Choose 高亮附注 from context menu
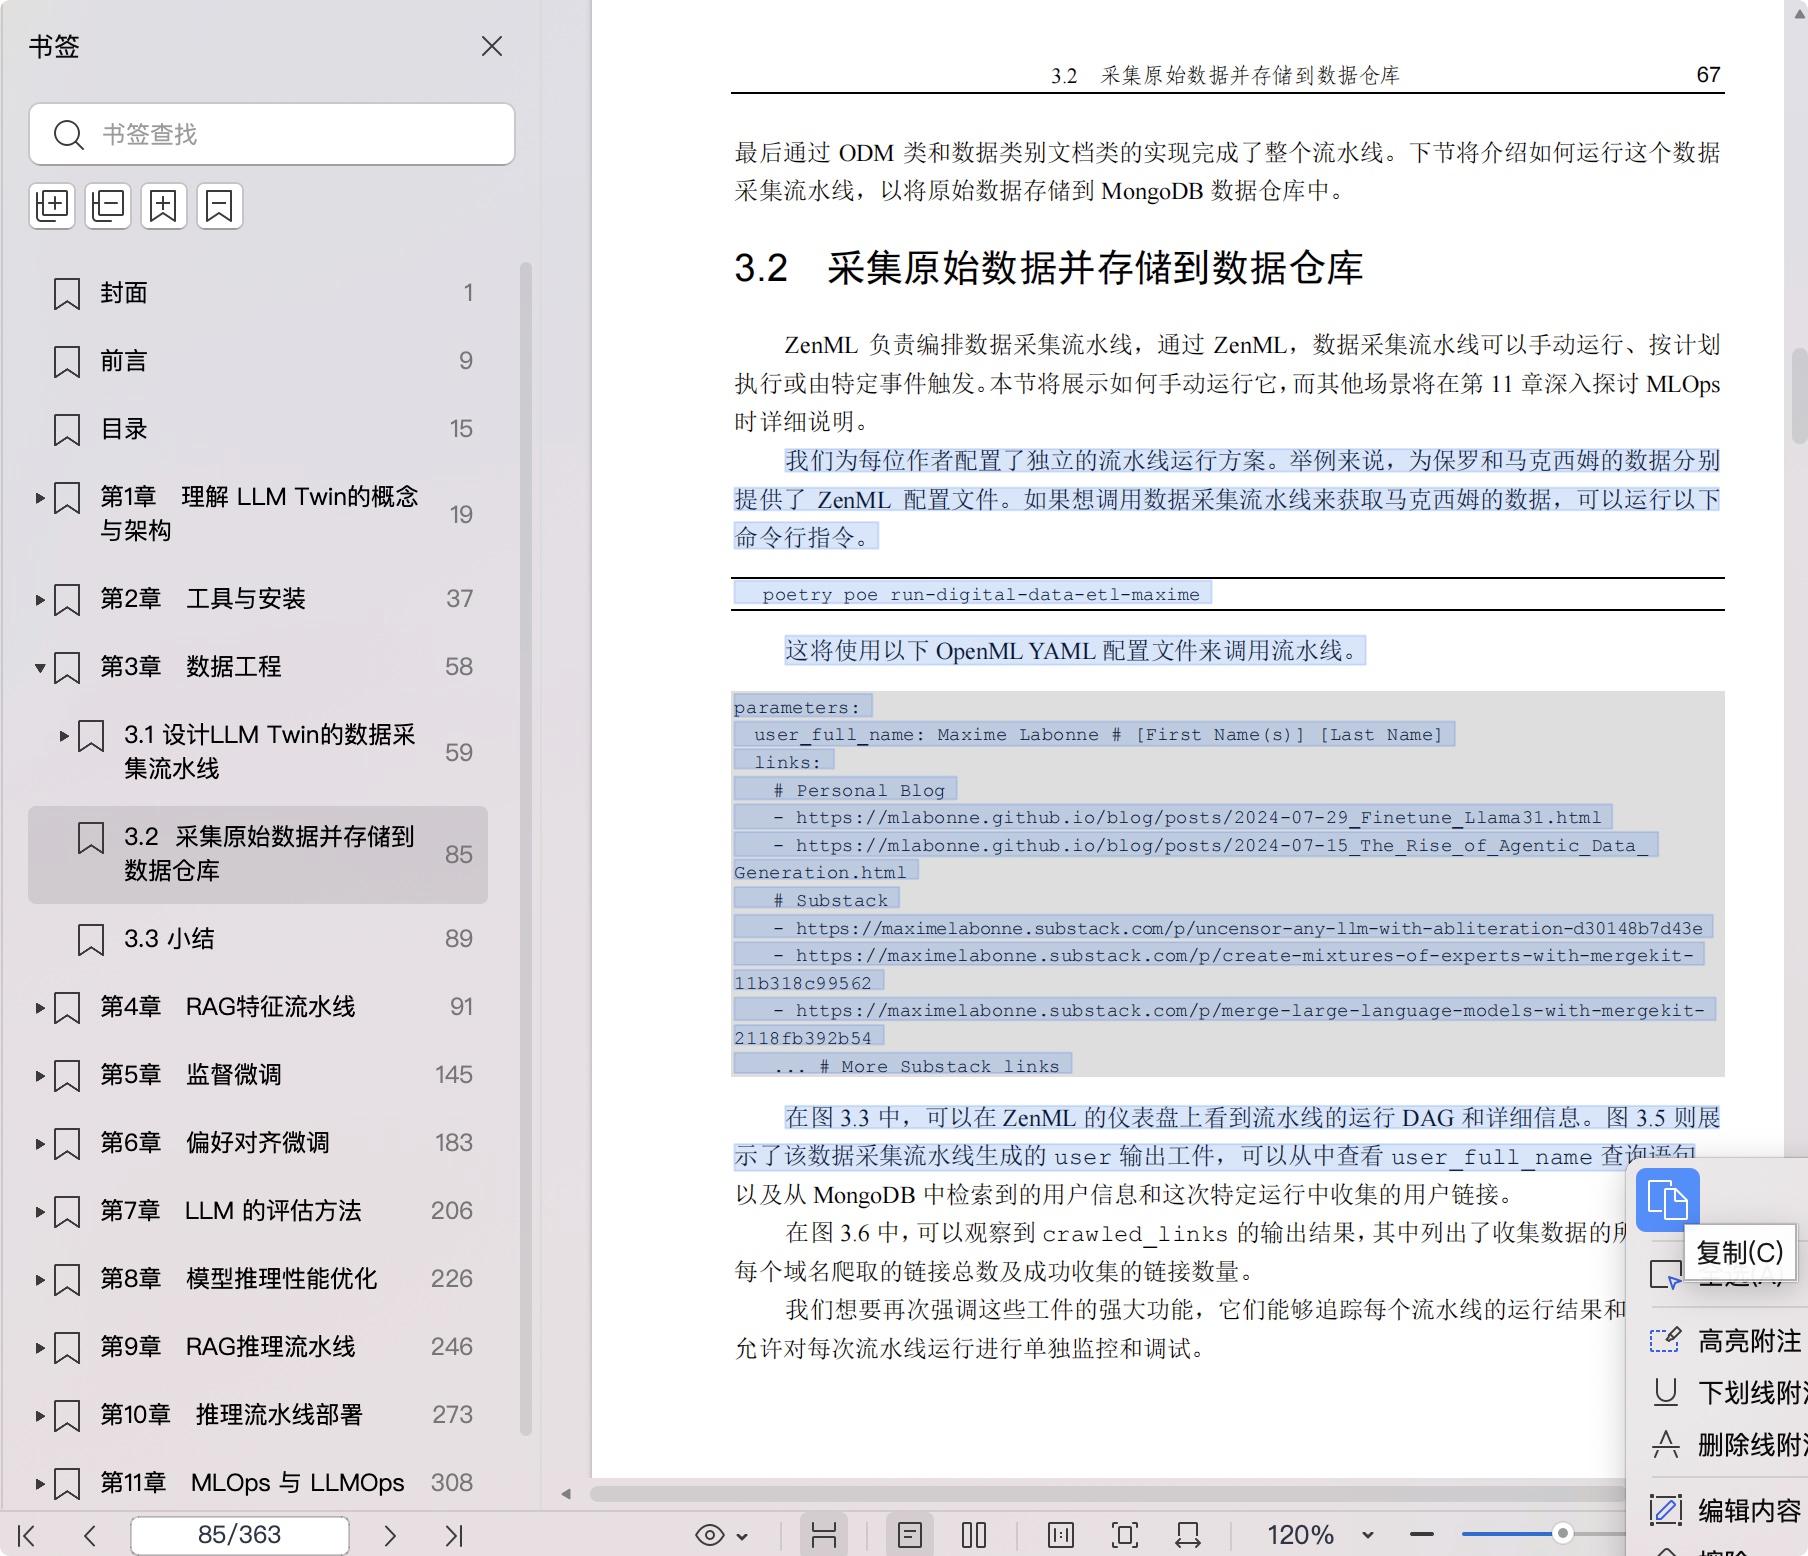 (x=1727, y=1341)
